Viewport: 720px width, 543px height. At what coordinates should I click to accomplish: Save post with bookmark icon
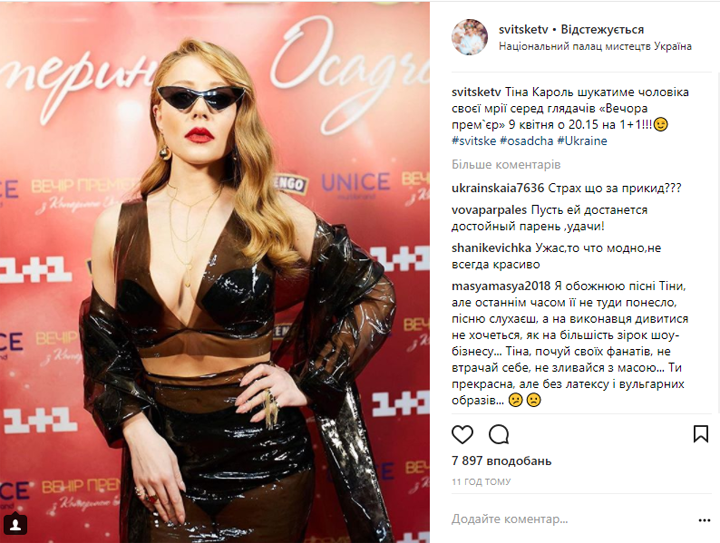(x=701, y=434)
